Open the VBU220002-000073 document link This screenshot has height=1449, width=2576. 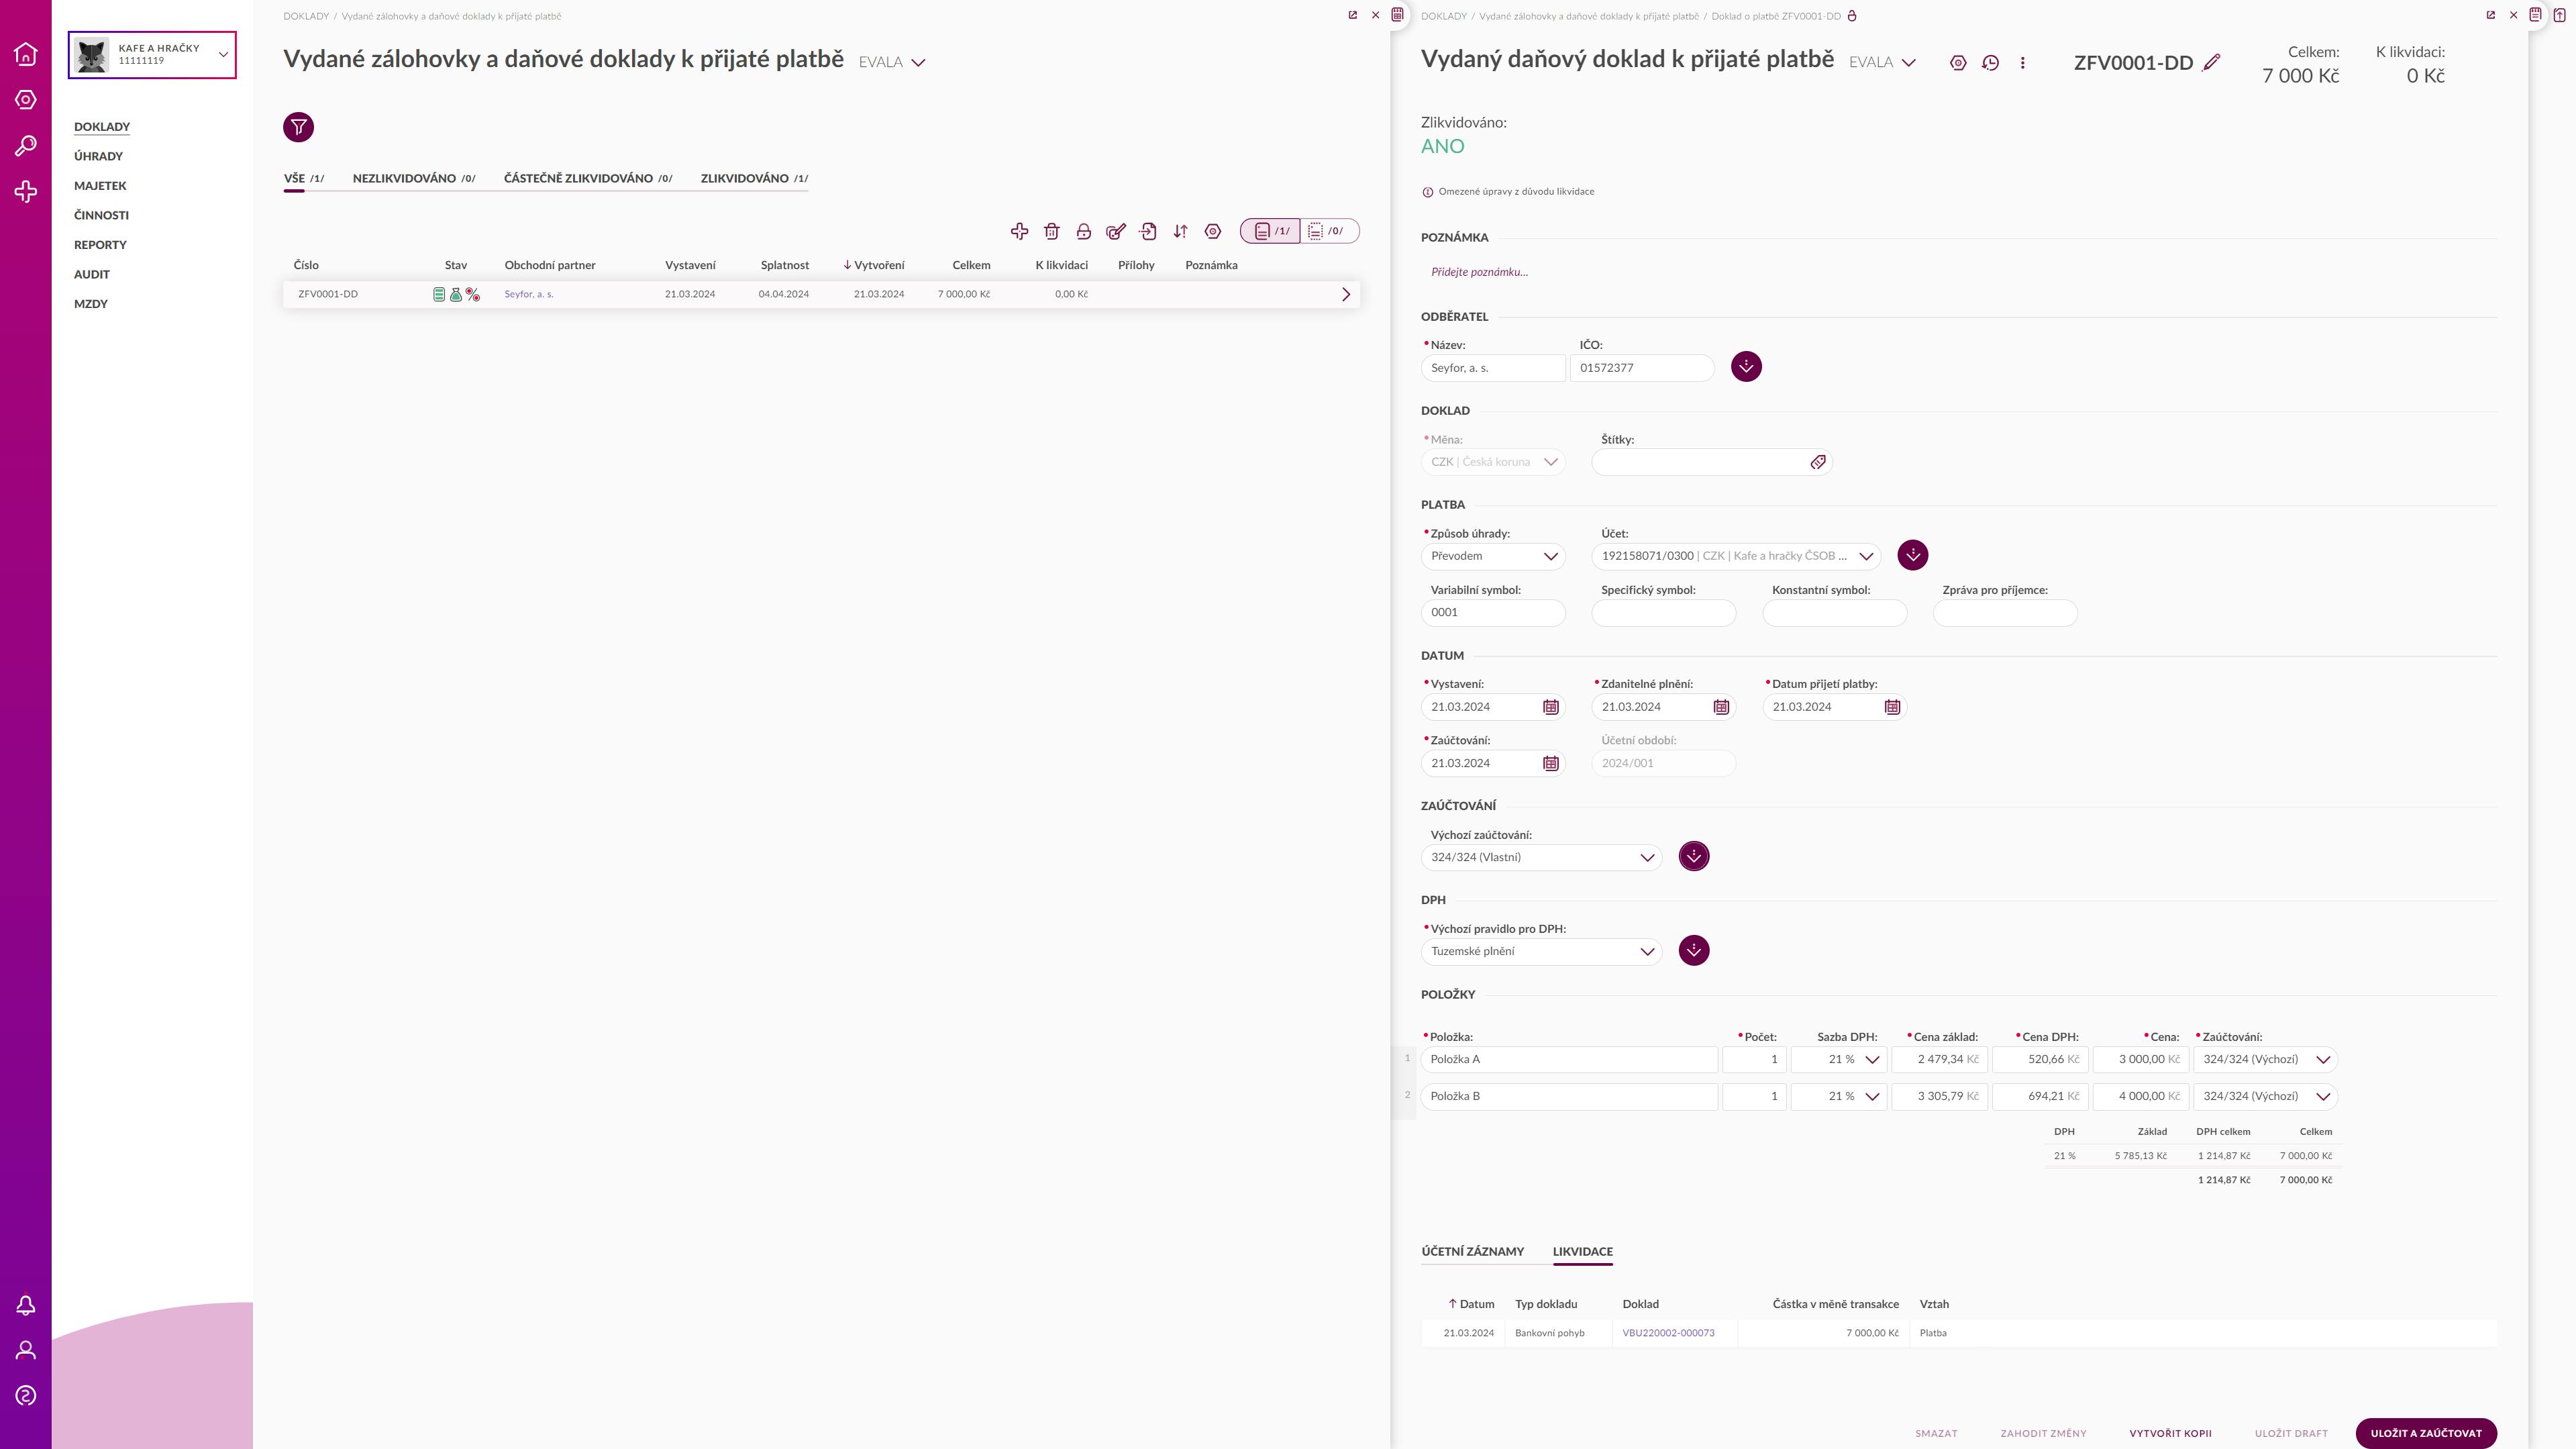pos(1668,1333)
